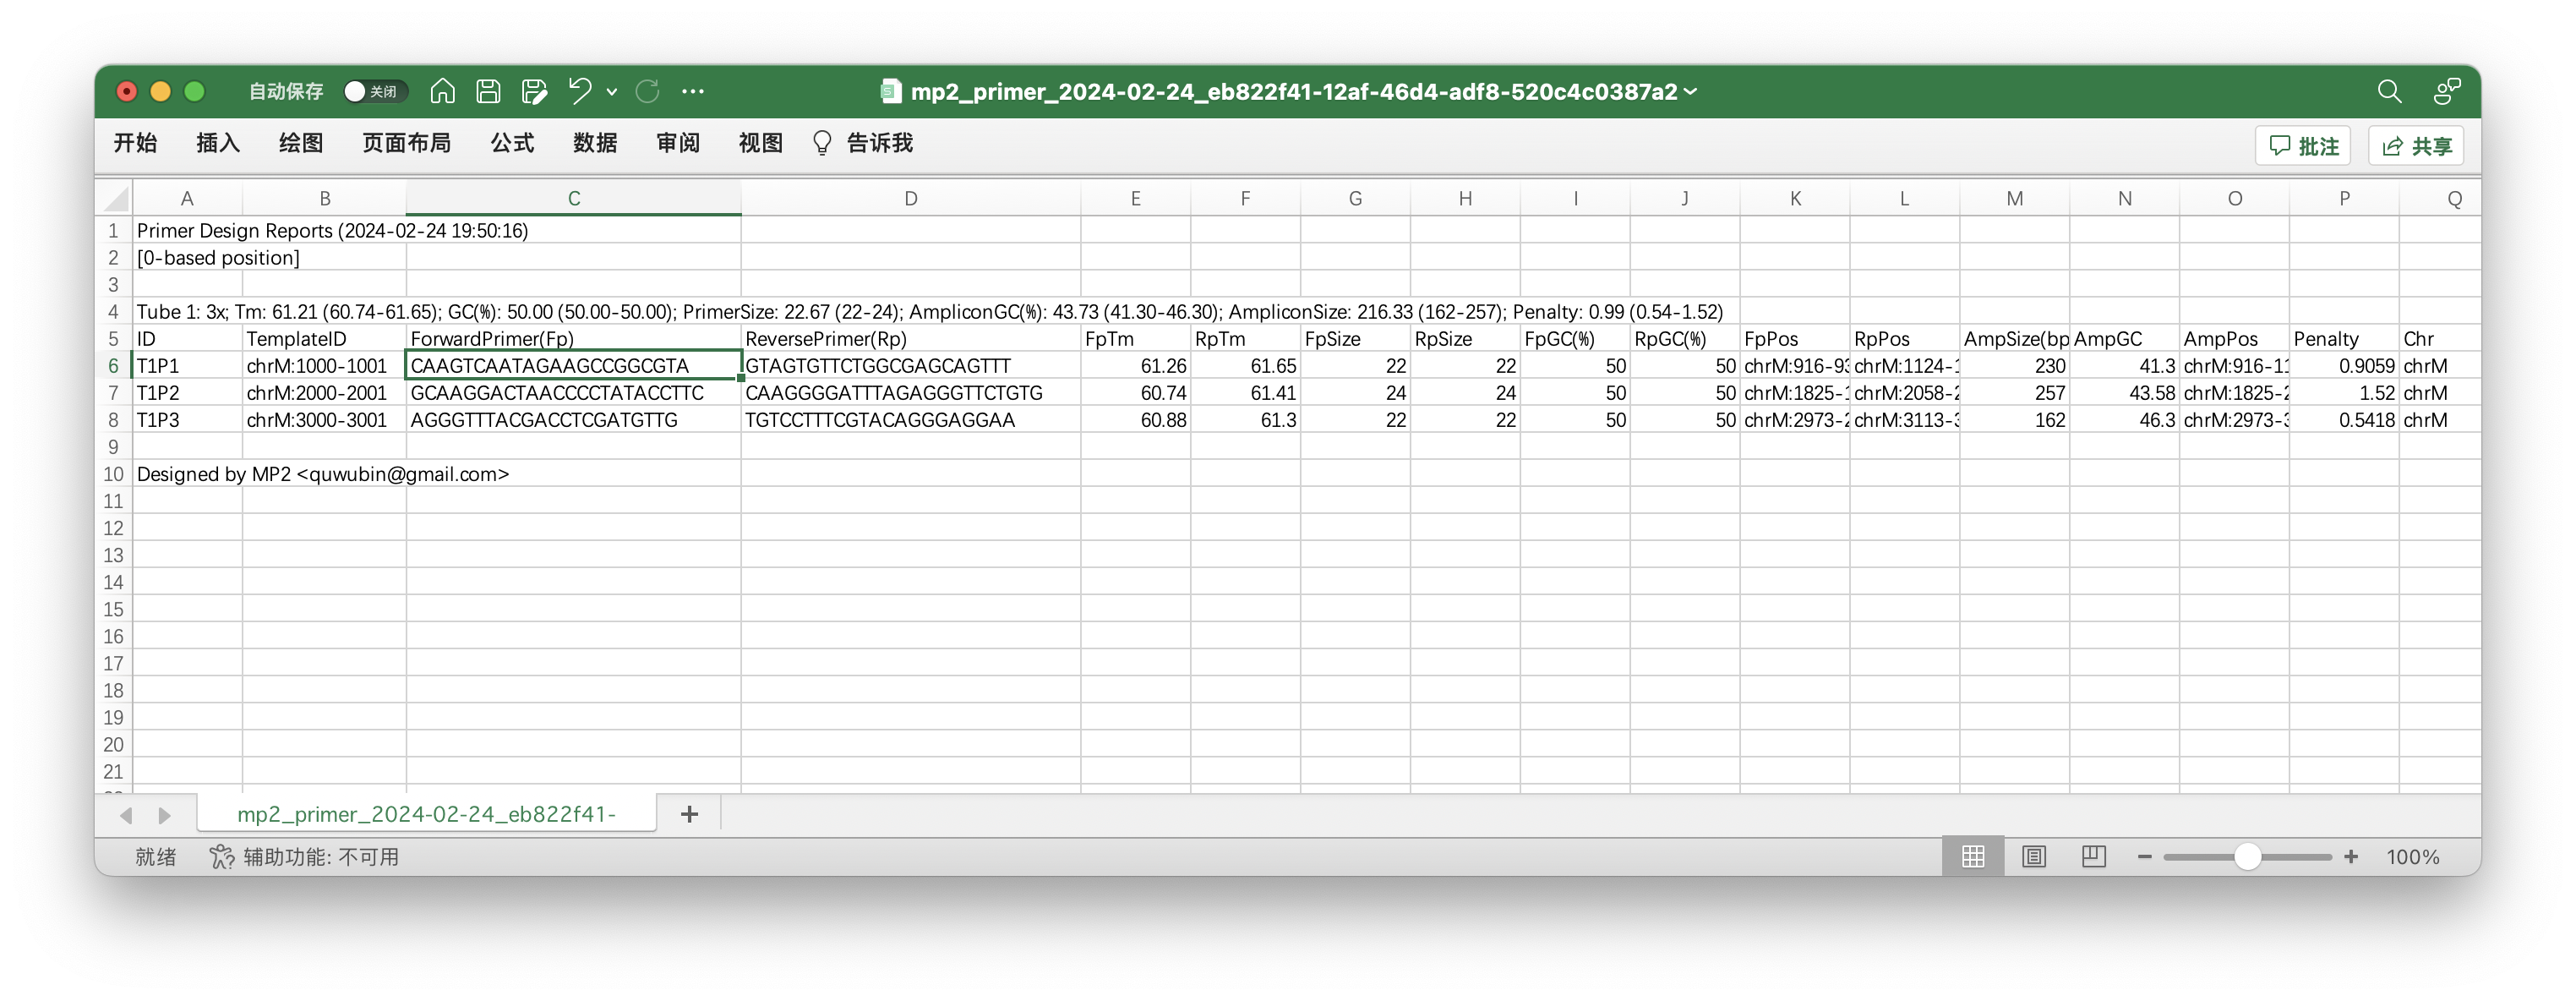Click the 告诉我 lightbulb search

(863, 143)
